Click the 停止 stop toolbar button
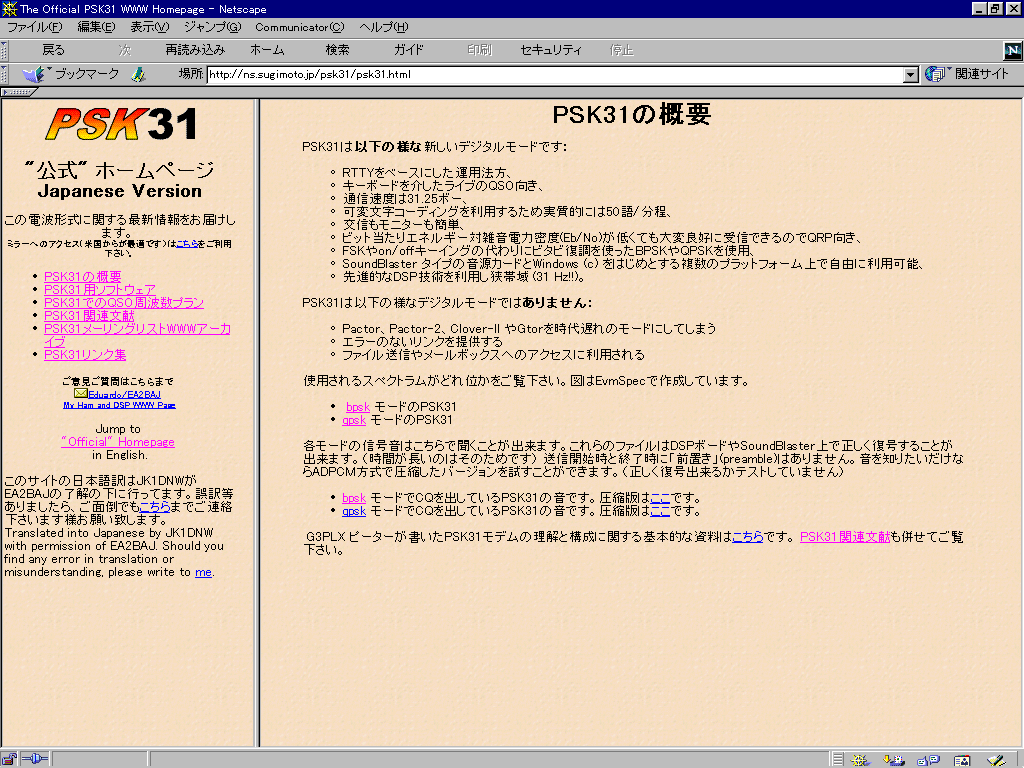 tap(622, 50)
